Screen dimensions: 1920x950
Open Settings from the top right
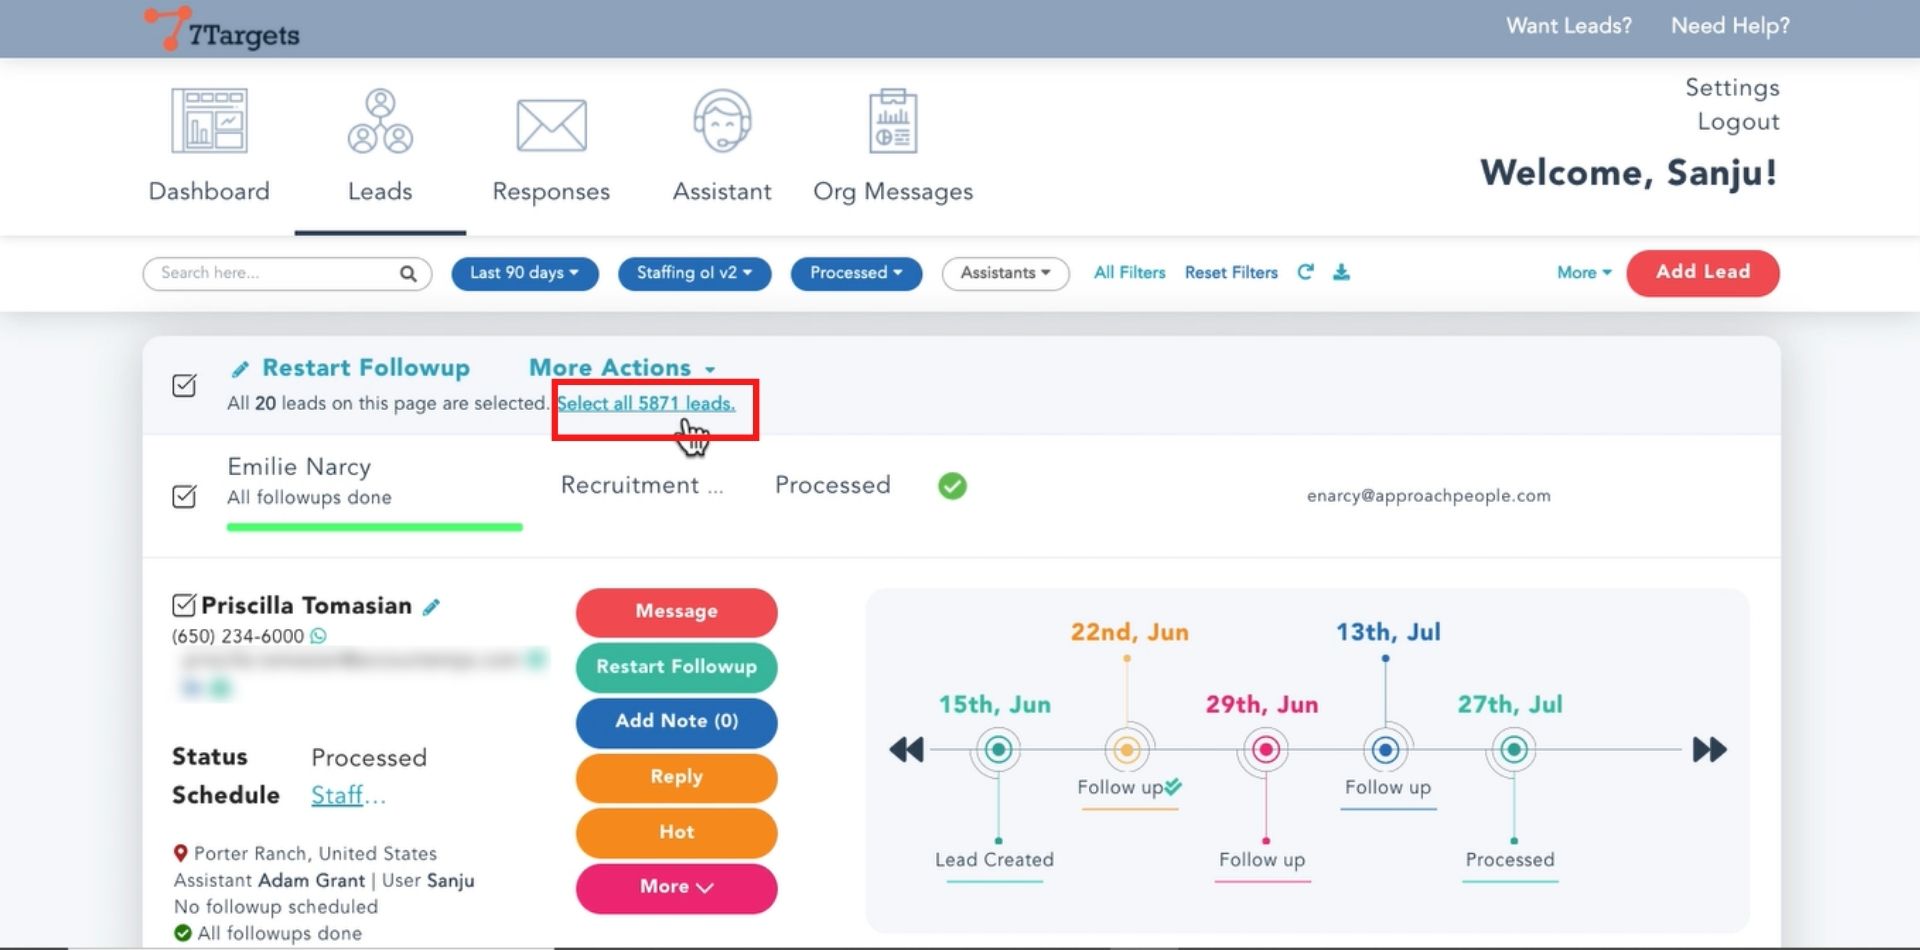pyautogui.click(x=1732, y=88)
